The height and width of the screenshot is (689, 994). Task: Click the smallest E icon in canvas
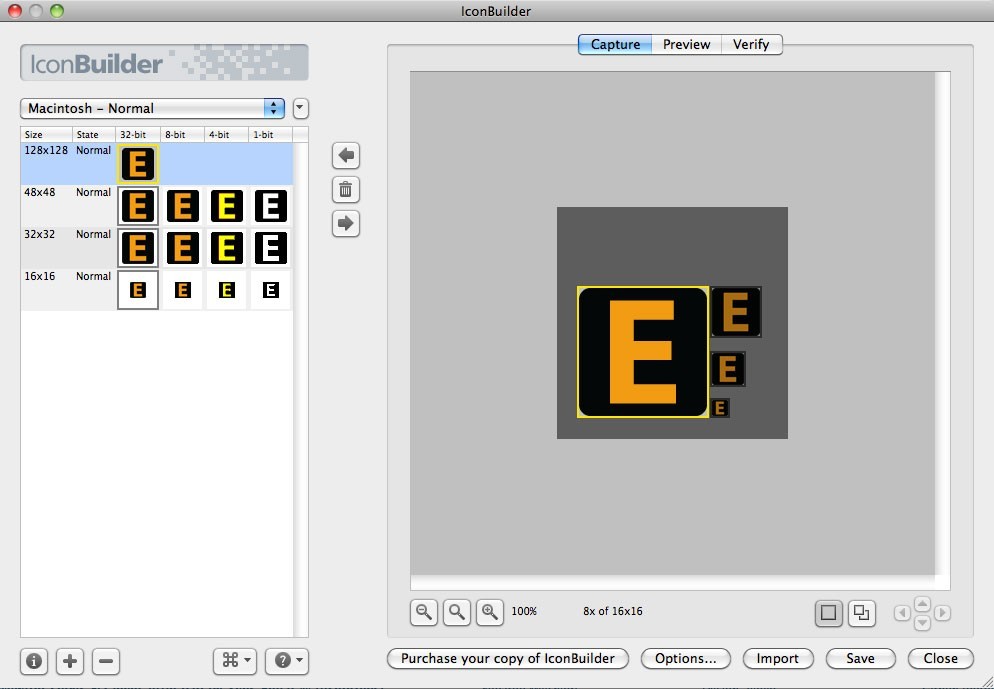720,408
